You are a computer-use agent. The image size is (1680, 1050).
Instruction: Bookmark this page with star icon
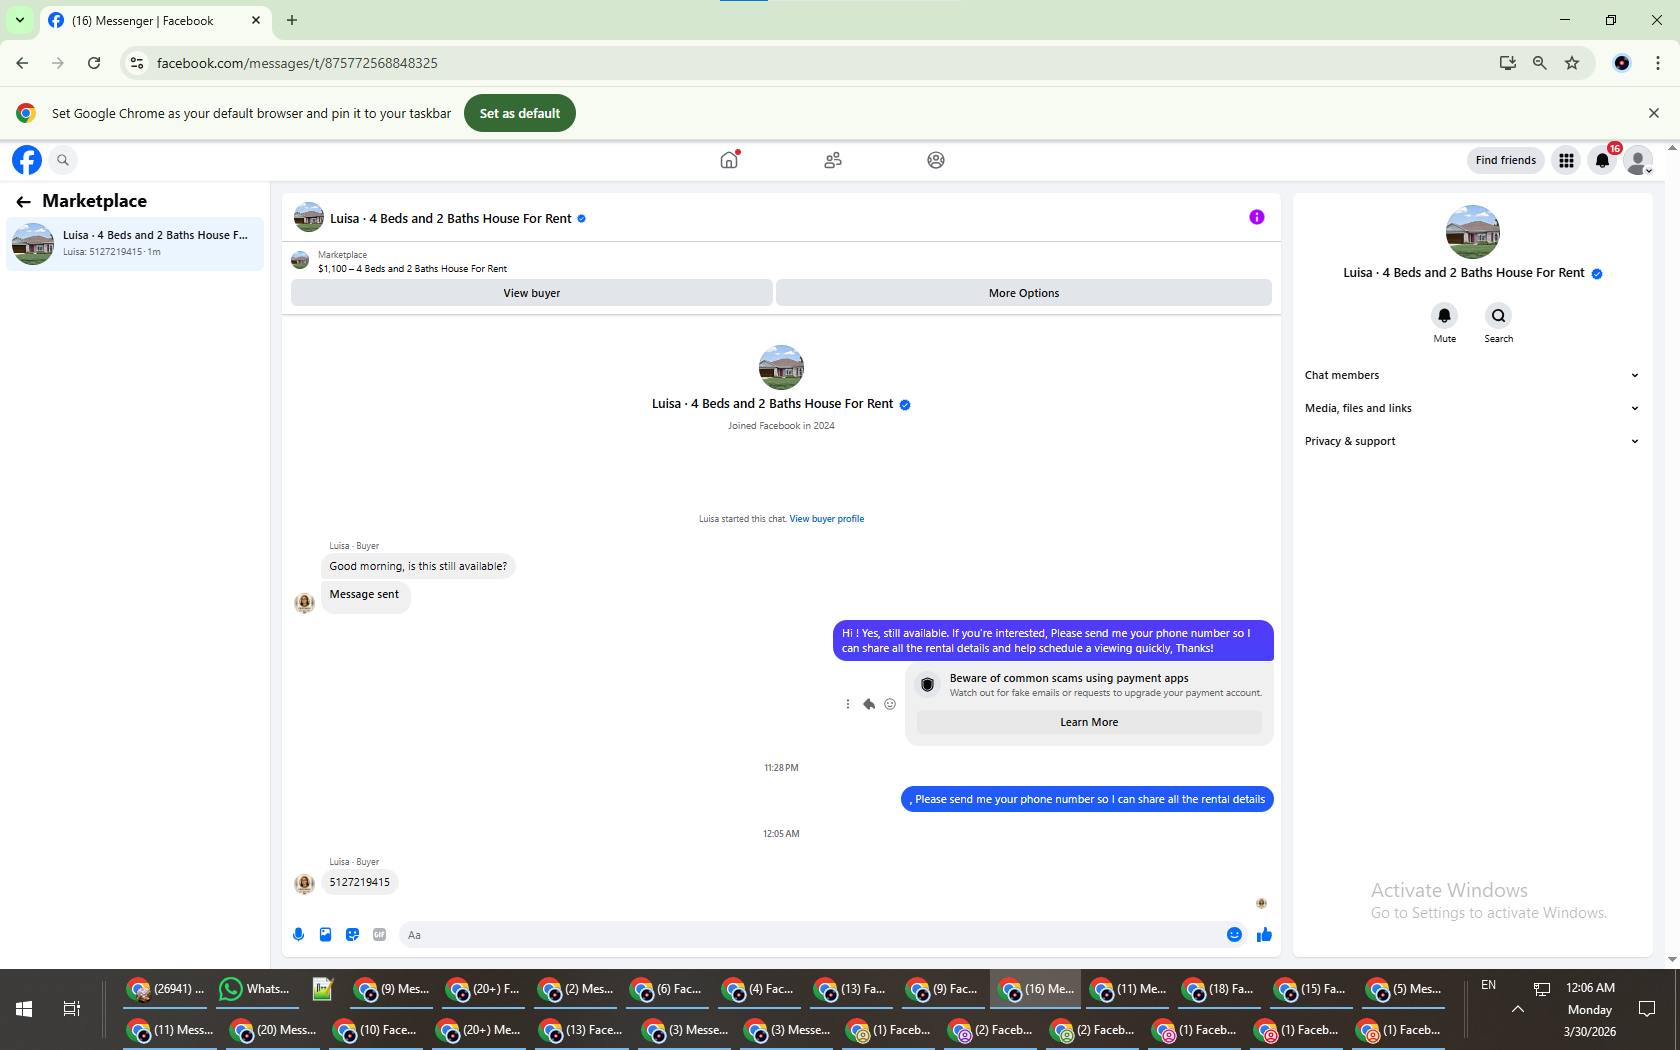(x=1572, y=63)
